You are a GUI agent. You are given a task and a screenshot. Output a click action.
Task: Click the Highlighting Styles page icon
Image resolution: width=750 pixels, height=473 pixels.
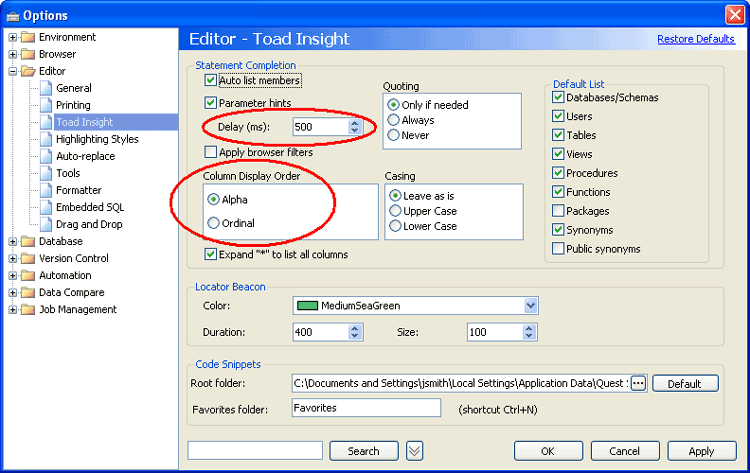click(x=46, y=139)
